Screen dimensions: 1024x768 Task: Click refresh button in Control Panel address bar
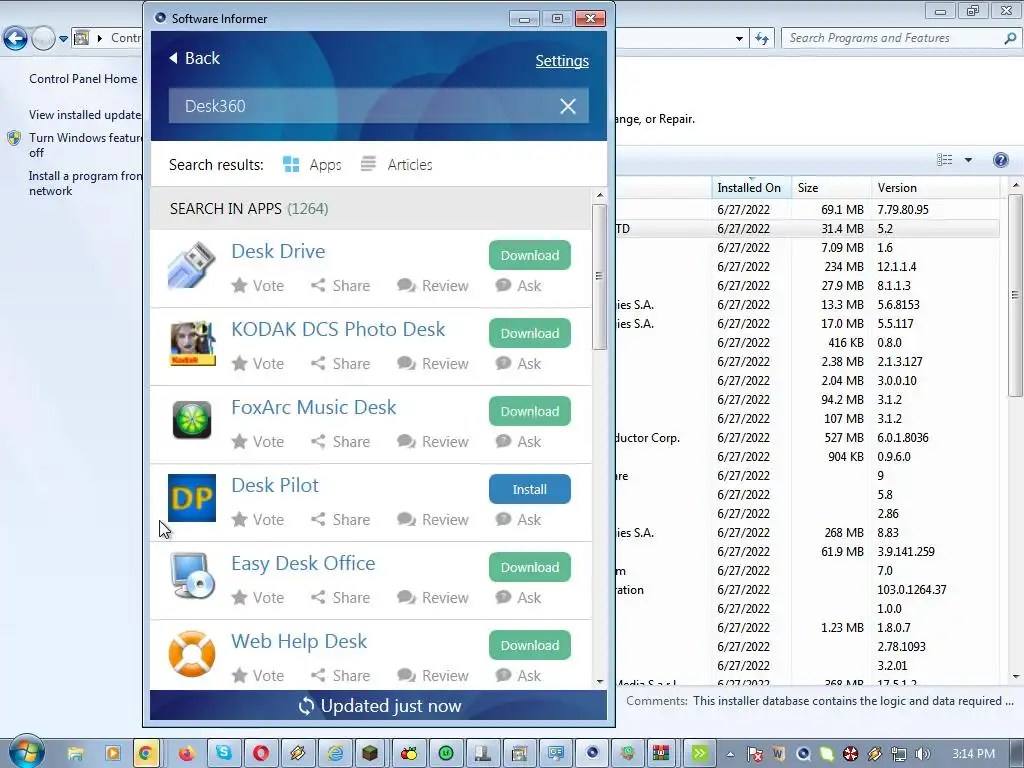tap(761, 39)
